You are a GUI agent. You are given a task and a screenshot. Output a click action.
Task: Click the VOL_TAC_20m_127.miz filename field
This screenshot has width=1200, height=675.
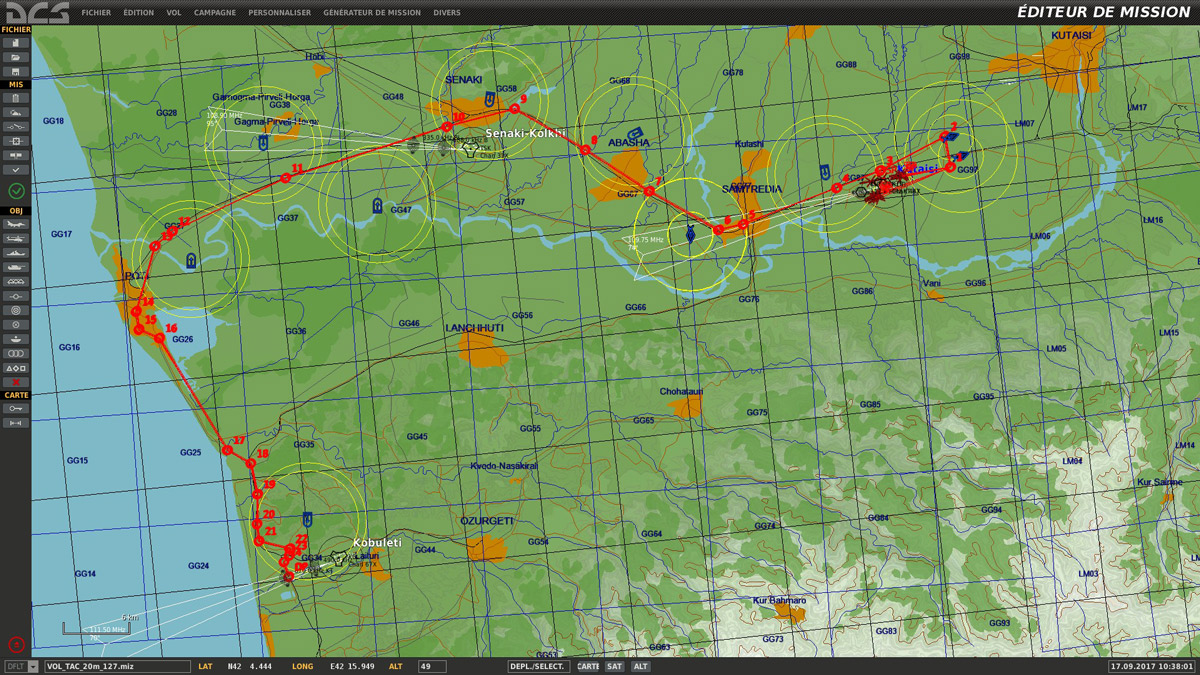pyautogui.click(x=117, y=666)
